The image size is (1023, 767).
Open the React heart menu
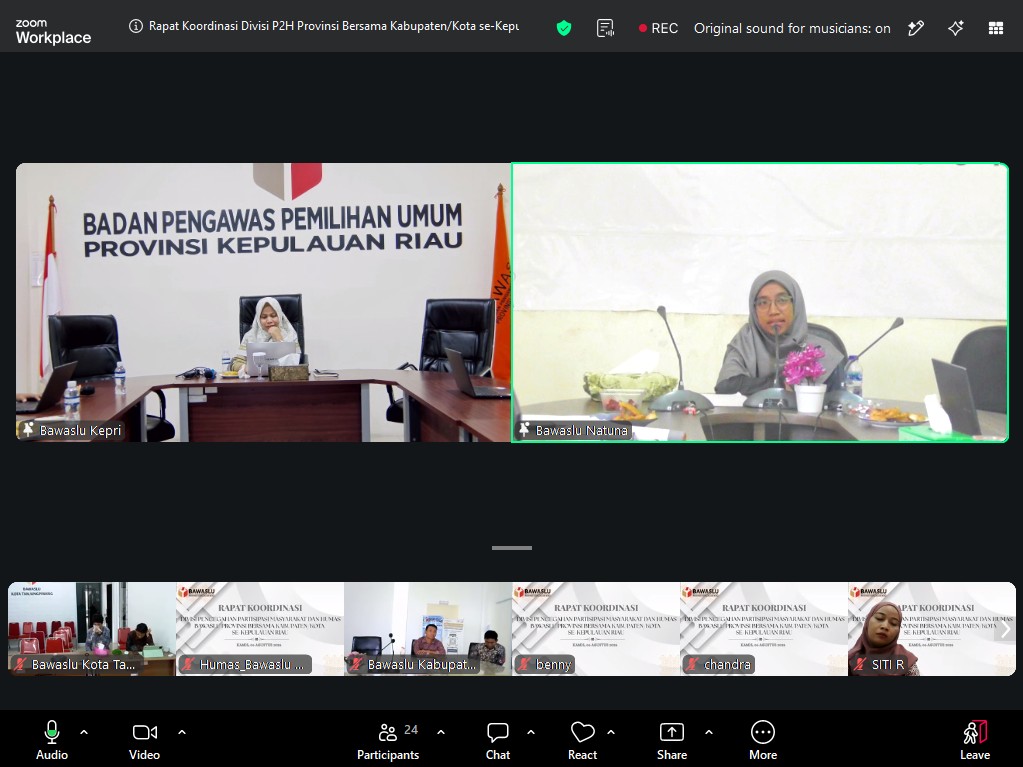[x=583, y=740]
